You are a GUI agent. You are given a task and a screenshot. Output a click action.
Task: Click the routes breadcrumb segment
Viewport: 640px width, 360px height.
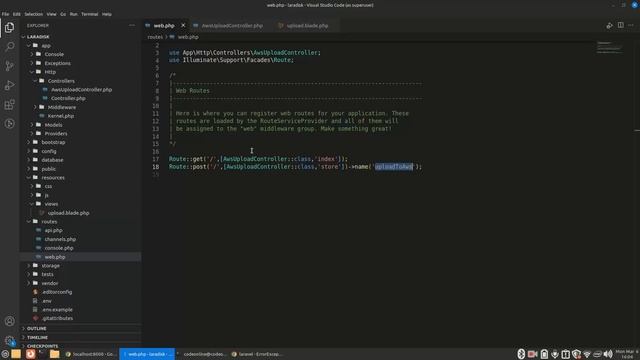click(155, 37)
